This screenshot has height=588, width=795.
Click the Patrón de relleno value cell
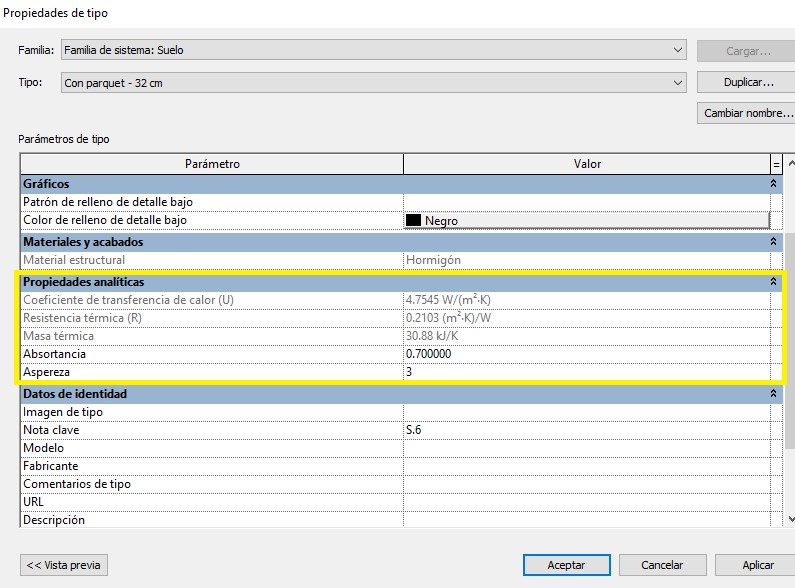586,202
